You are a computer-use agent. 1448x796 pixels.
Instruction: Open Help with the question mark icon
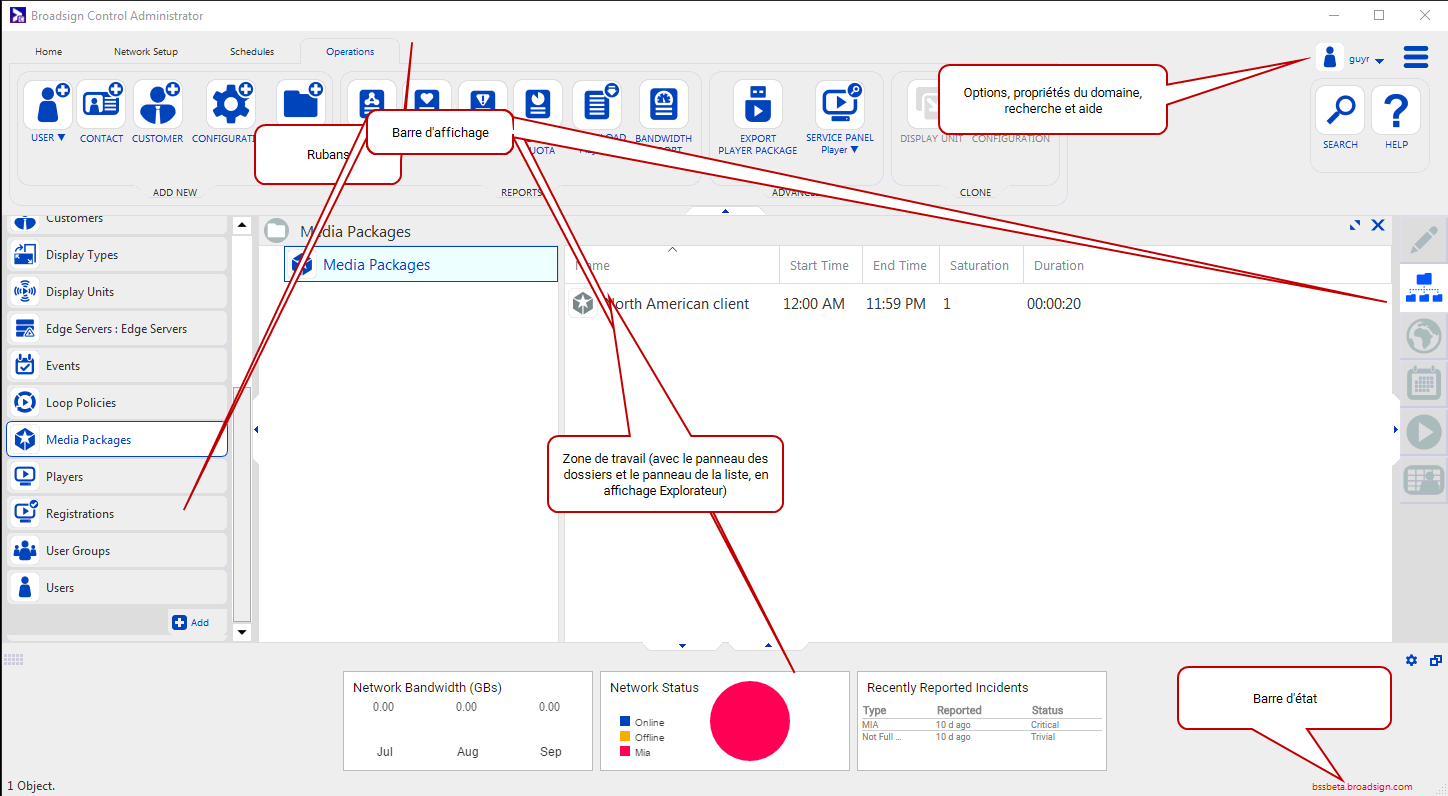[1396, 110]
